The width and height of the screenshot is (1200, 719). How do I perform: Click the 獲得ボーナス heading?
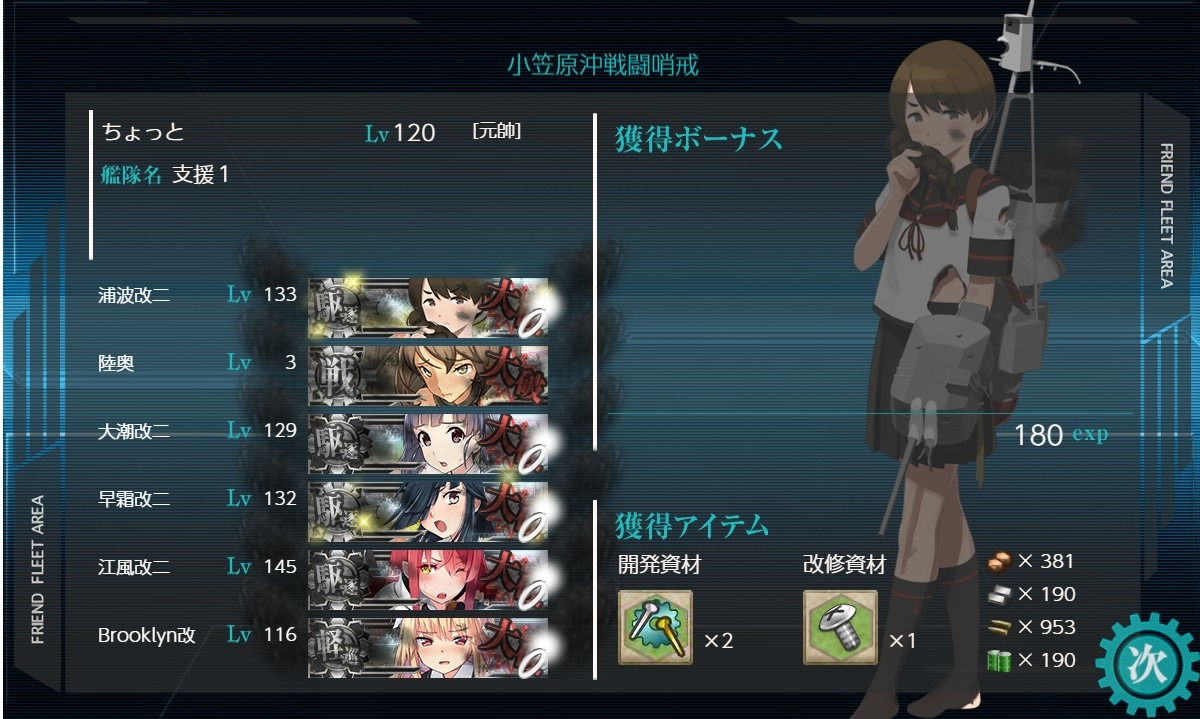tap(698, 139)
